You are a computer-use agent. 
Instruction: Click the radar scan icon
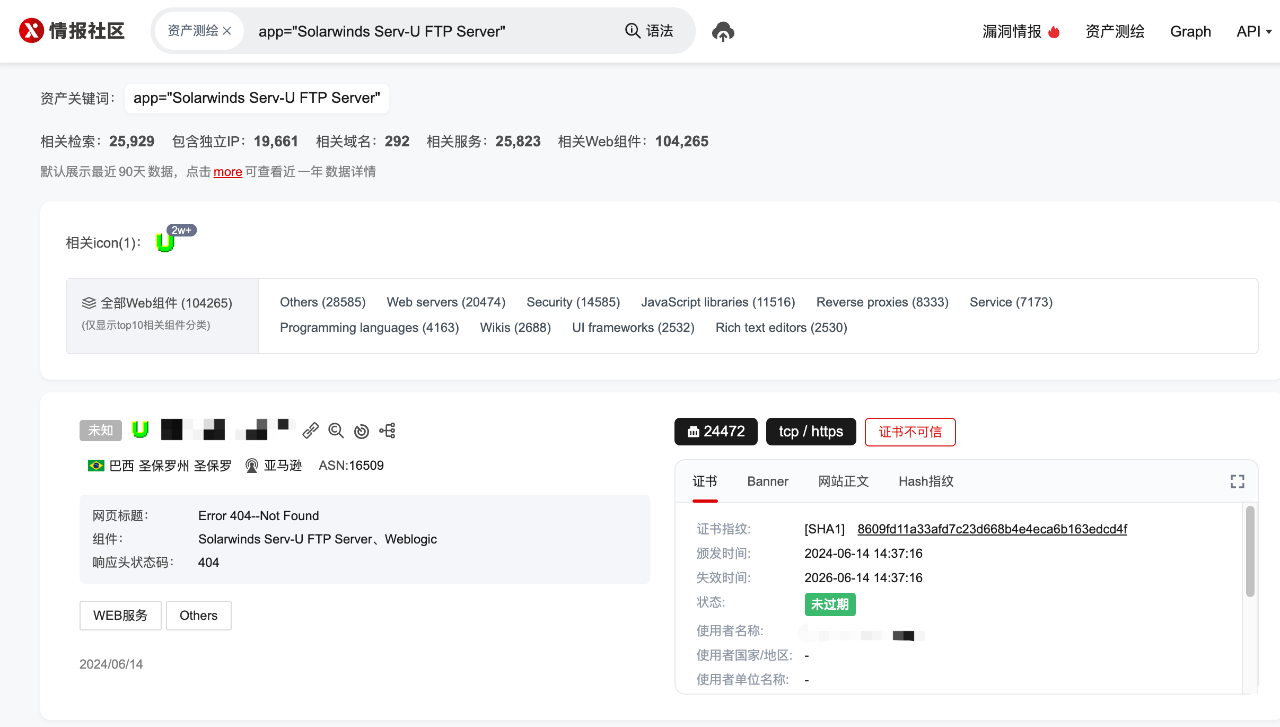(361, 431)
